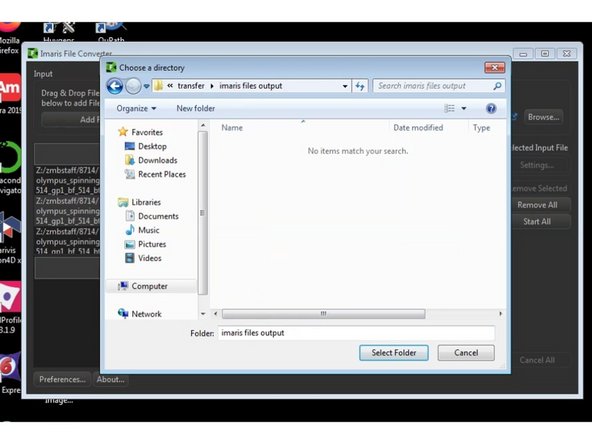Open the Organize menu
The image size is (592, 444).
(136, 108)
